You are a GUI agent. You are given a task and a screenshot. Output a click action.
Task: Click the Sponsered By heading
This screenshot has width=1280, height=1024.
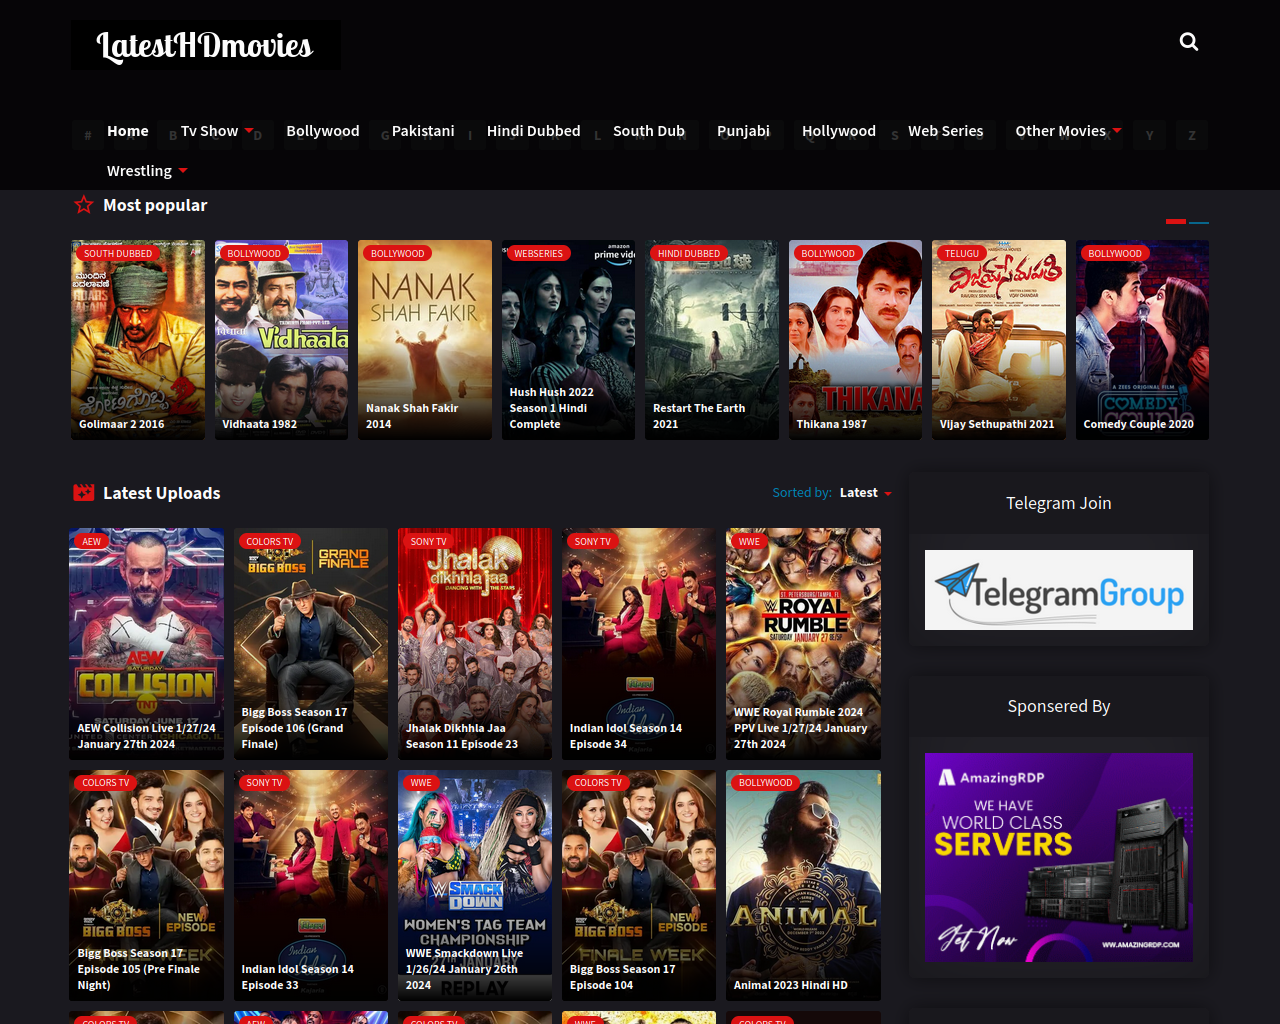point(1059,706)
